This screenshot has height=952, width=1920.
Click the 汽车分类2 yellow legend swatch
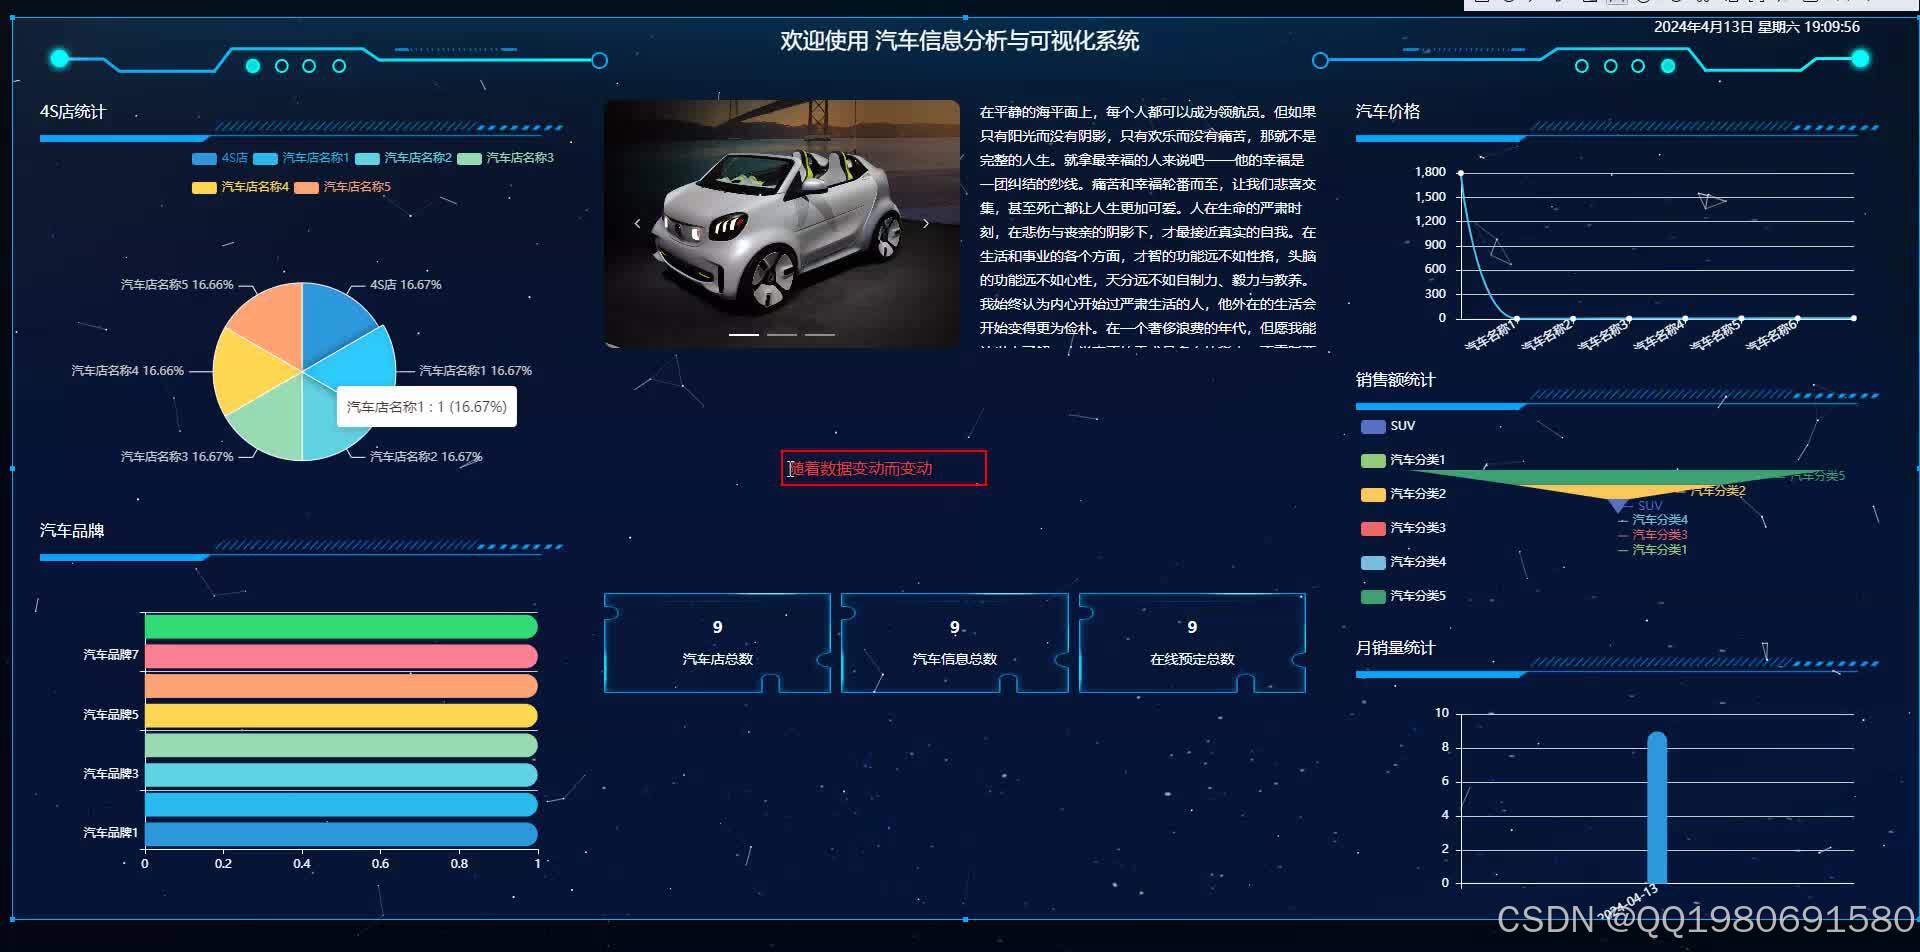click(x=1374, y=494)
